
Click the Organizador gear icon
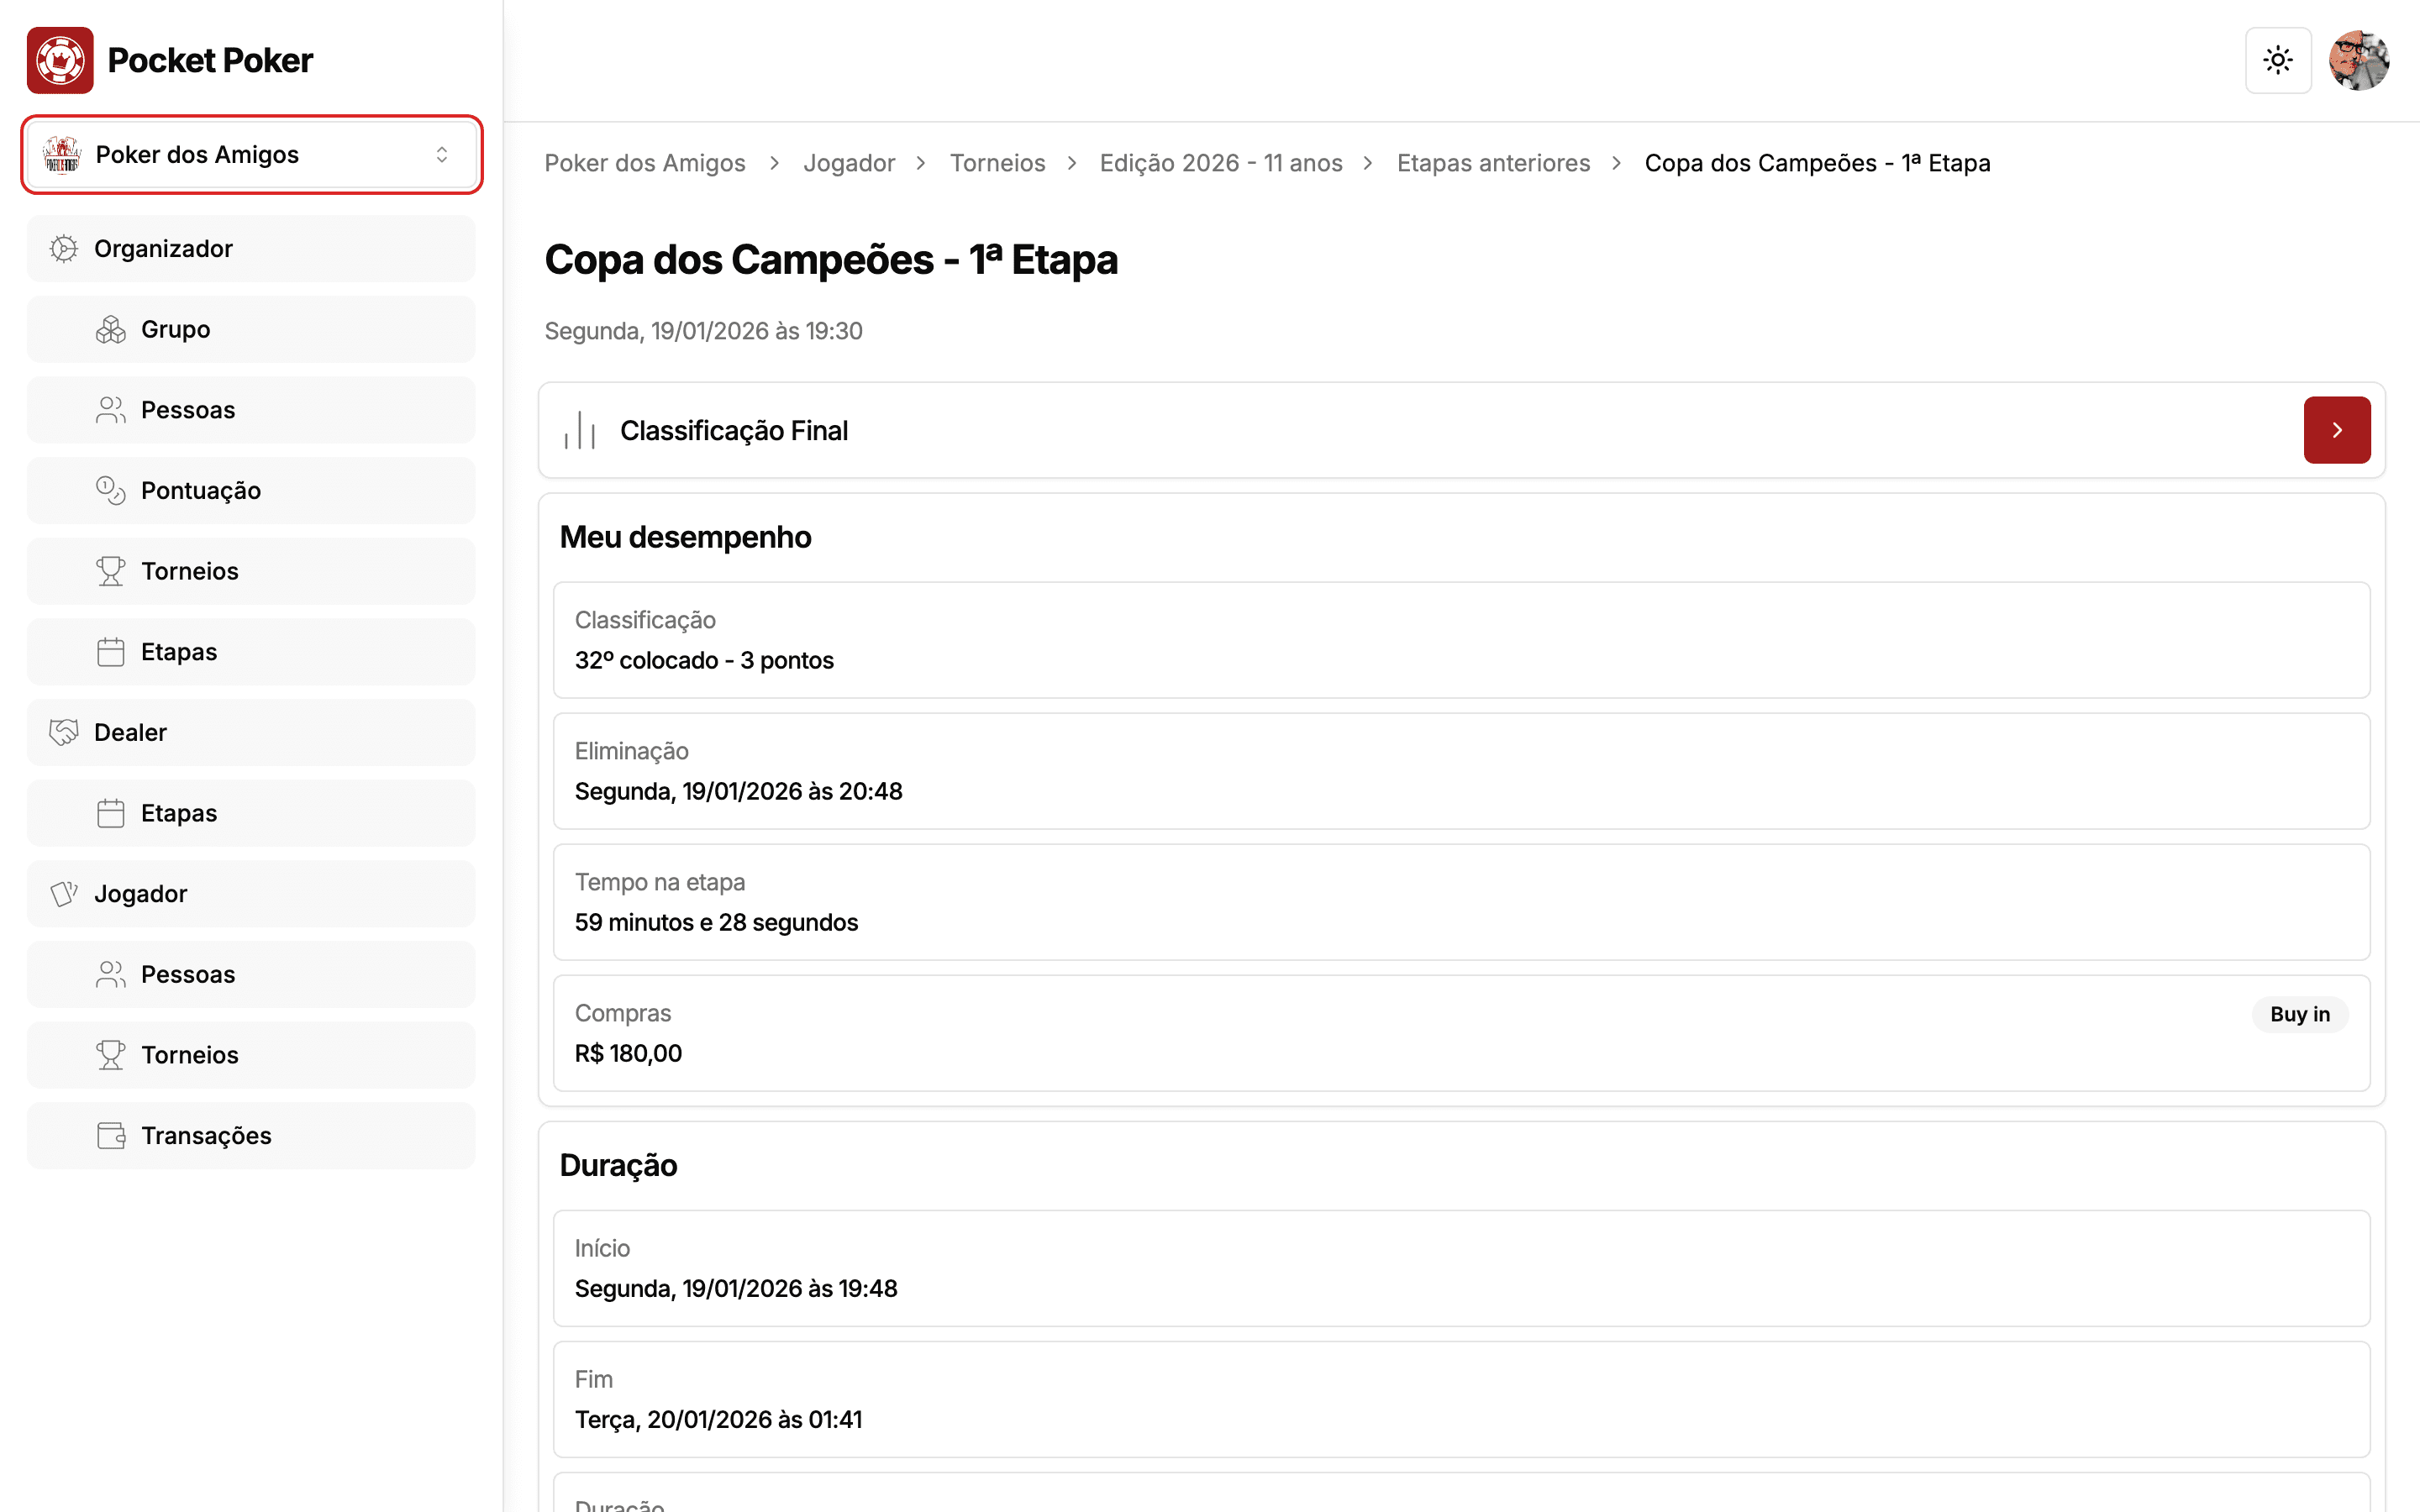pos(64,249)
